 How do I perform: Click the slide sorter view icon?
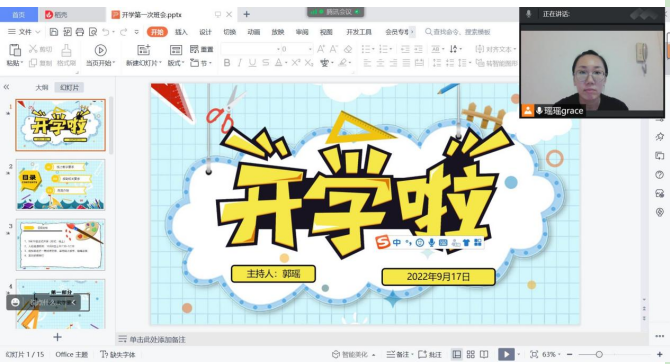click(x=470, y=354)
